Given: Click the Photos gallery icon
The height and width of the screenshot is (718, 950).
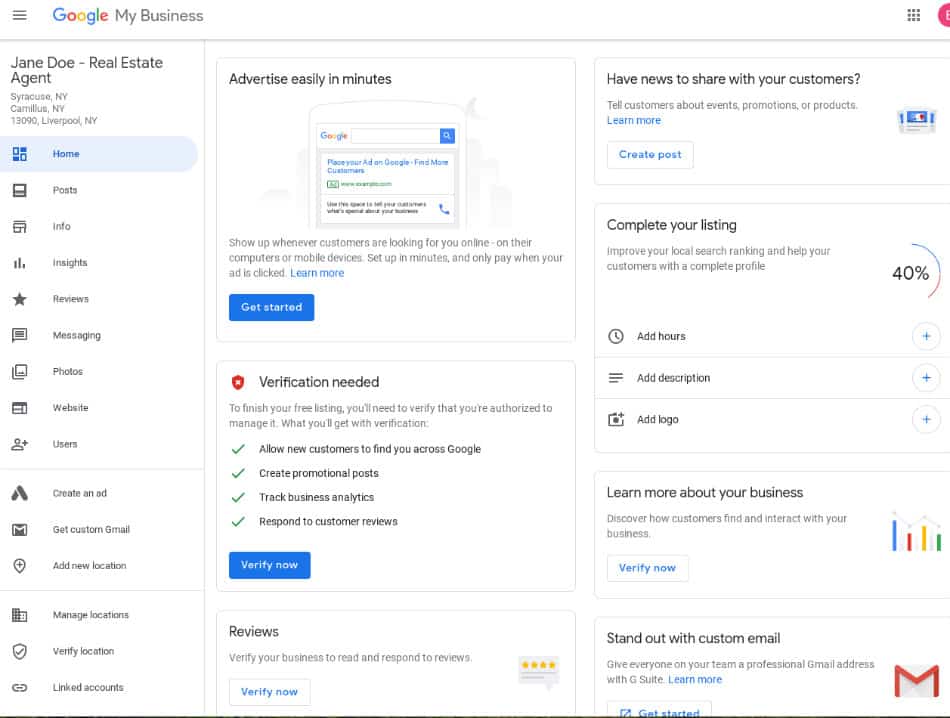Looking at the screenshot, I should pyautogui.click(x=19, y=371).
